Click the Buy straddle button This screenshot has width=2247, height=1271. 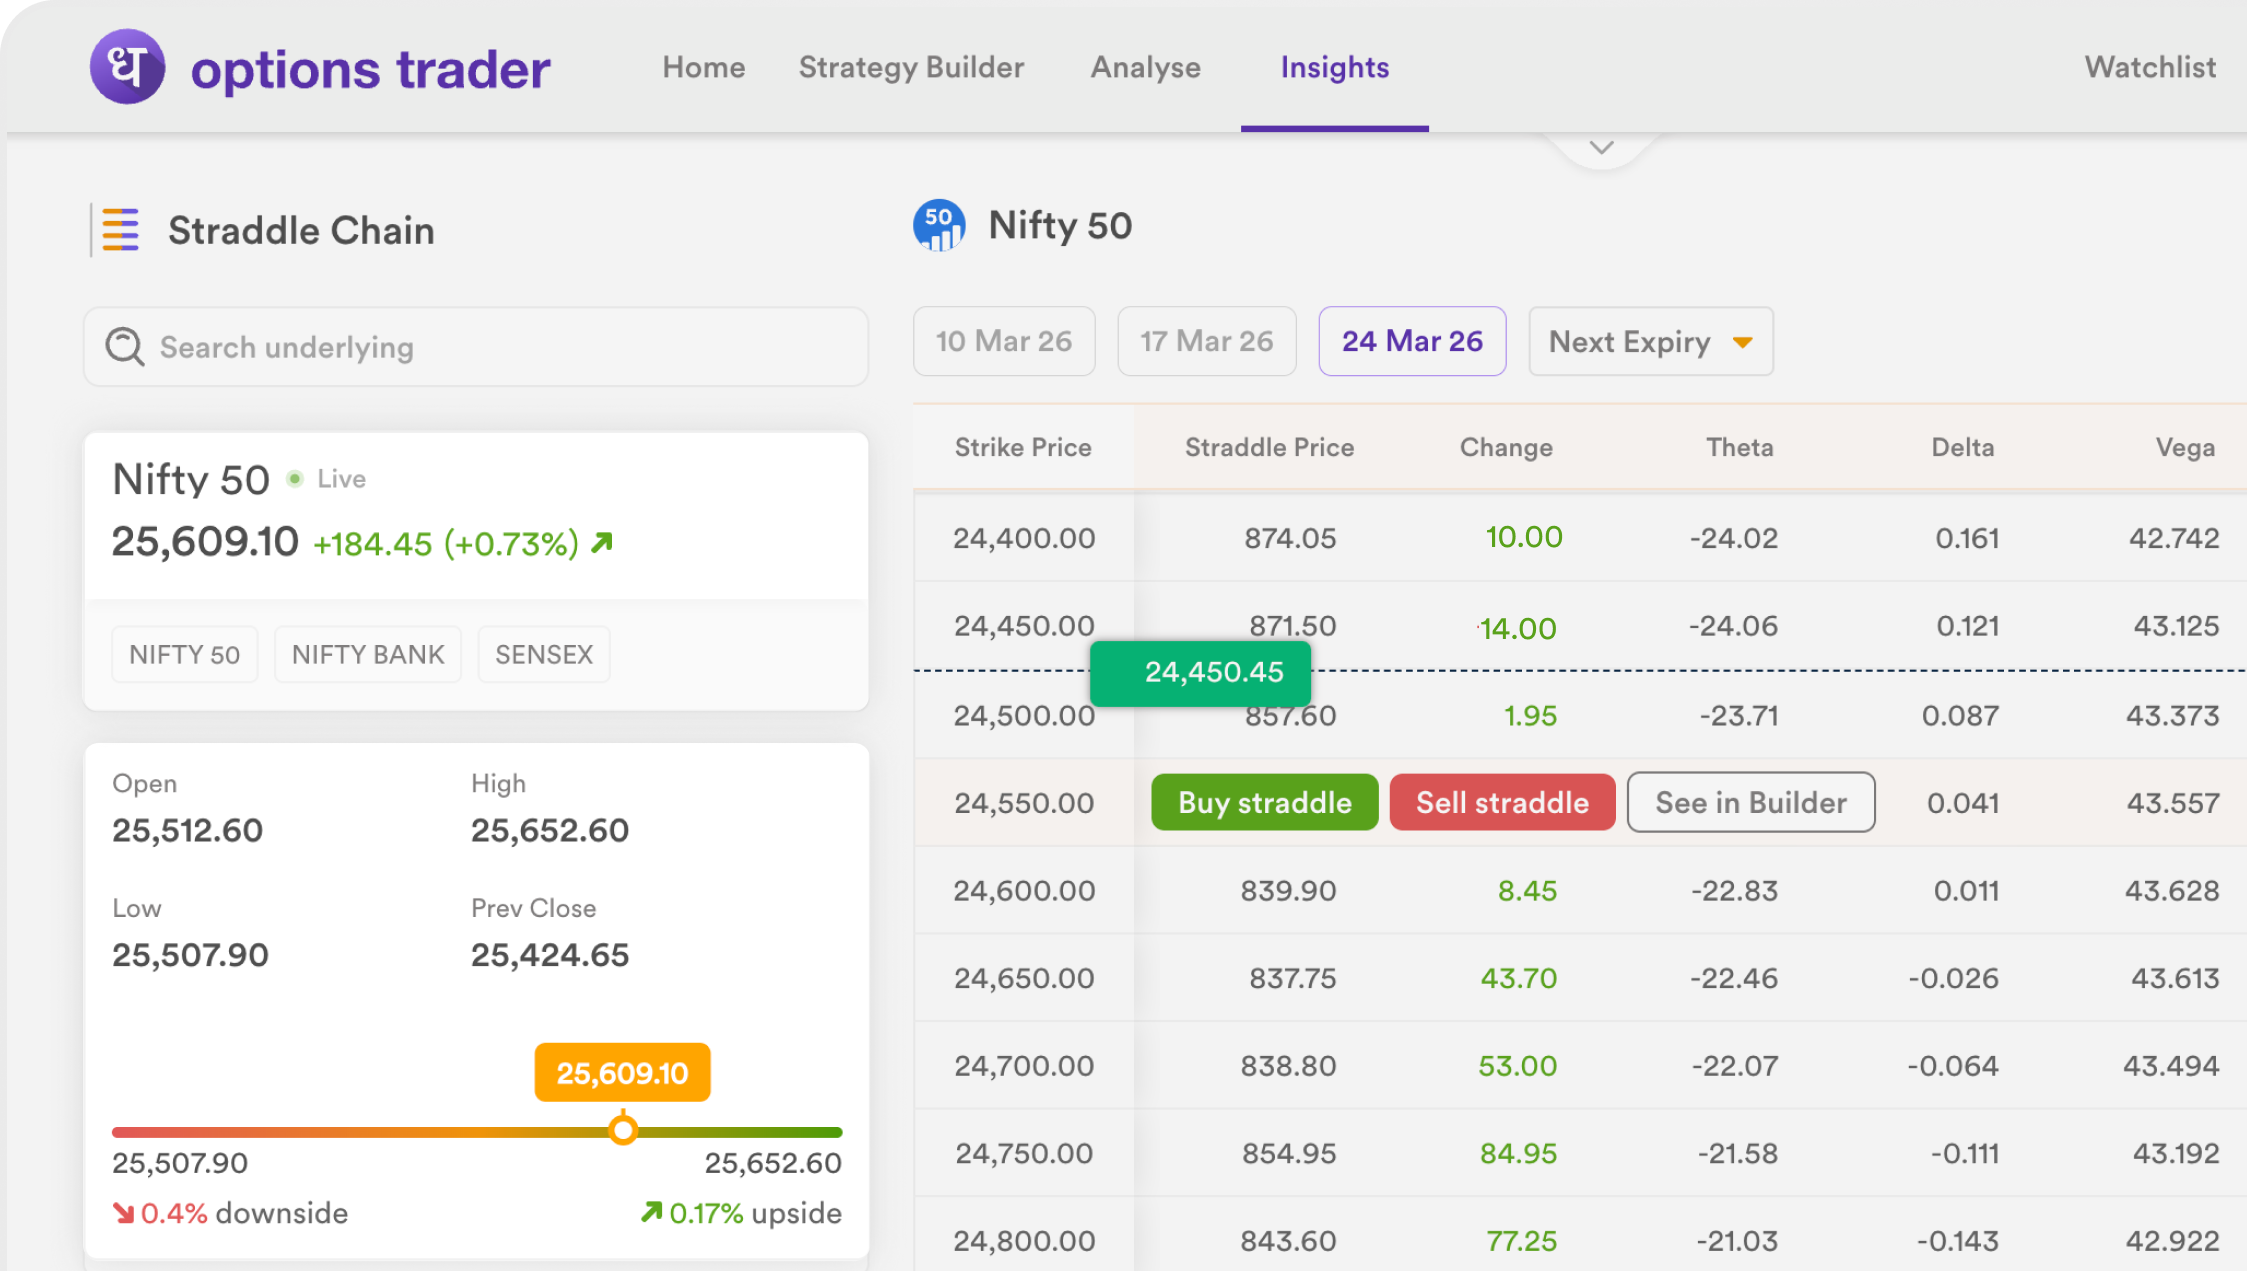(x=1264, y=803)
